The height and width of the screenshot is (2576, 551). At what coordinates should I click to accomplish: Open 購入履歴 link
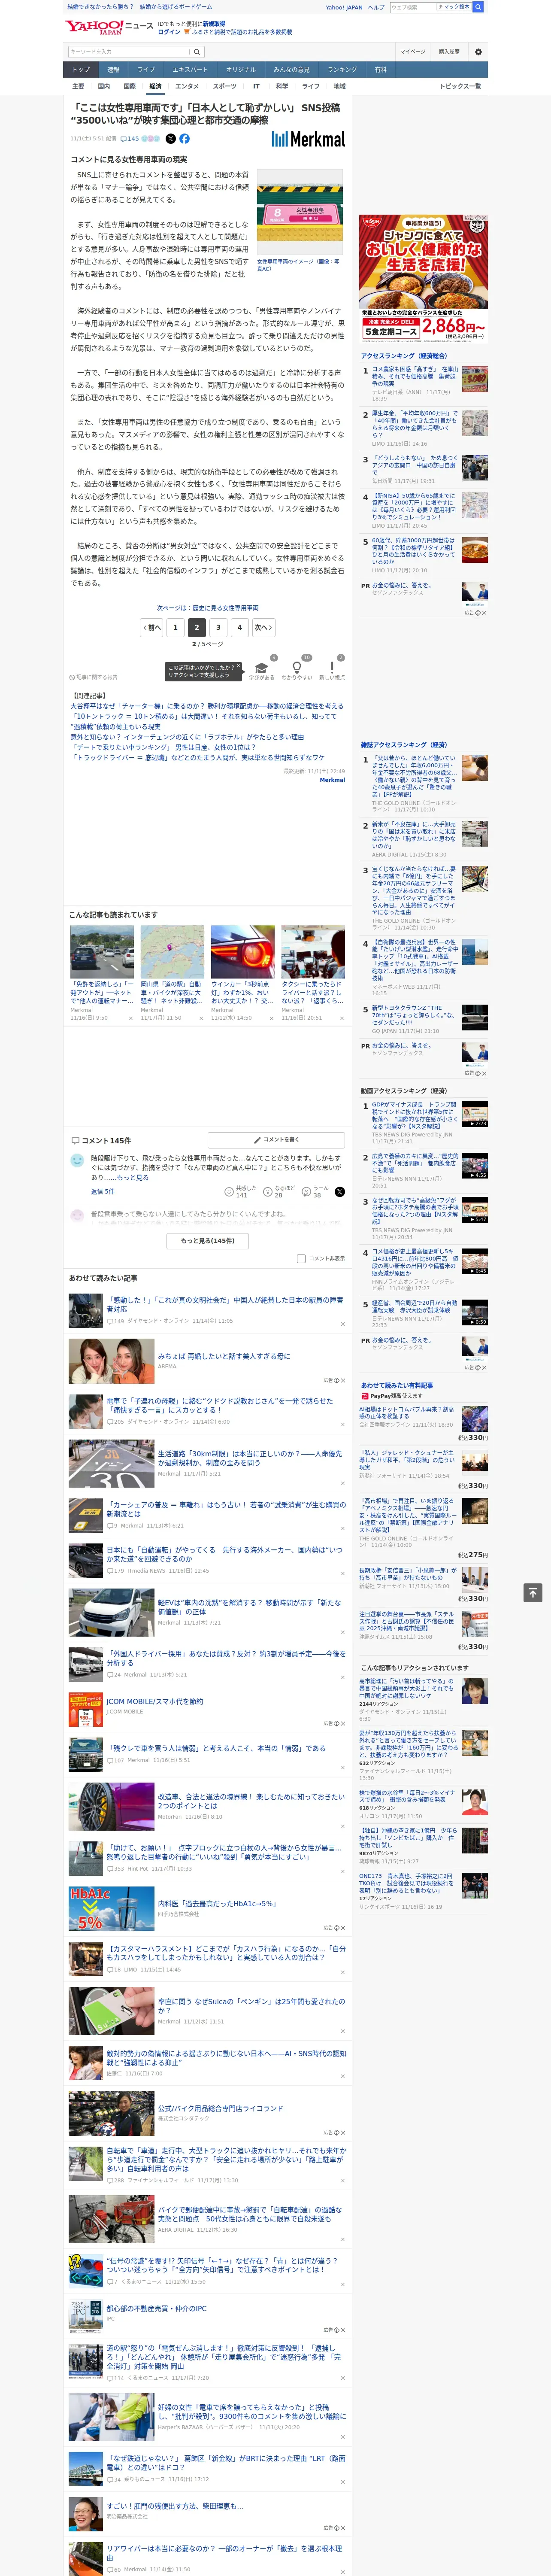click(x=449, y=52)
